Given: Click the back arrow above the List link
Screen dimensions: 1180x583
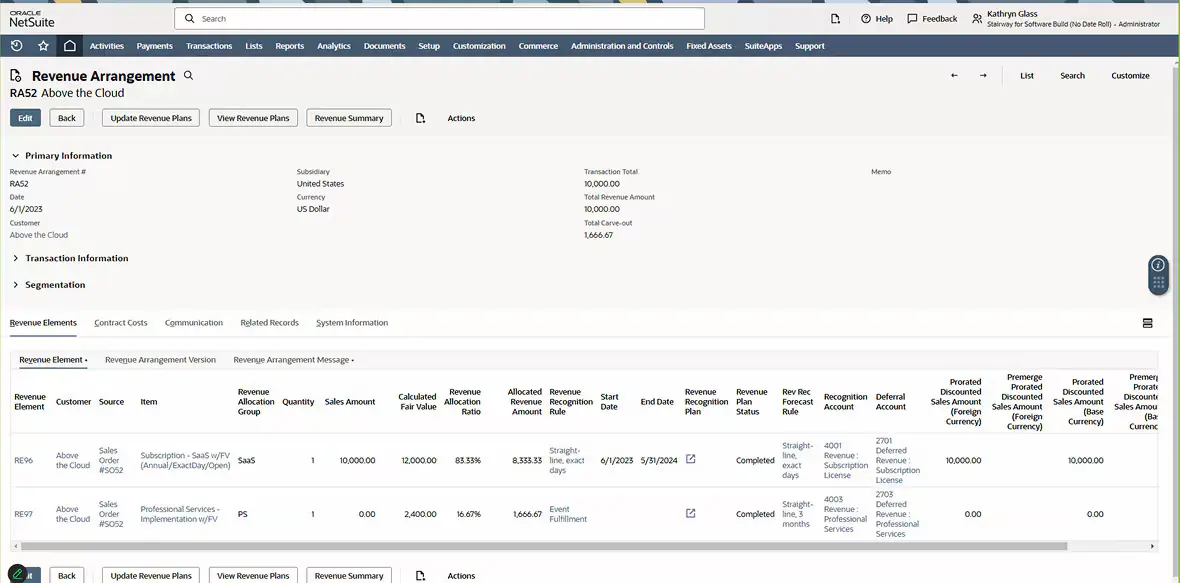Looking at the screenshot, I should 954,75.
